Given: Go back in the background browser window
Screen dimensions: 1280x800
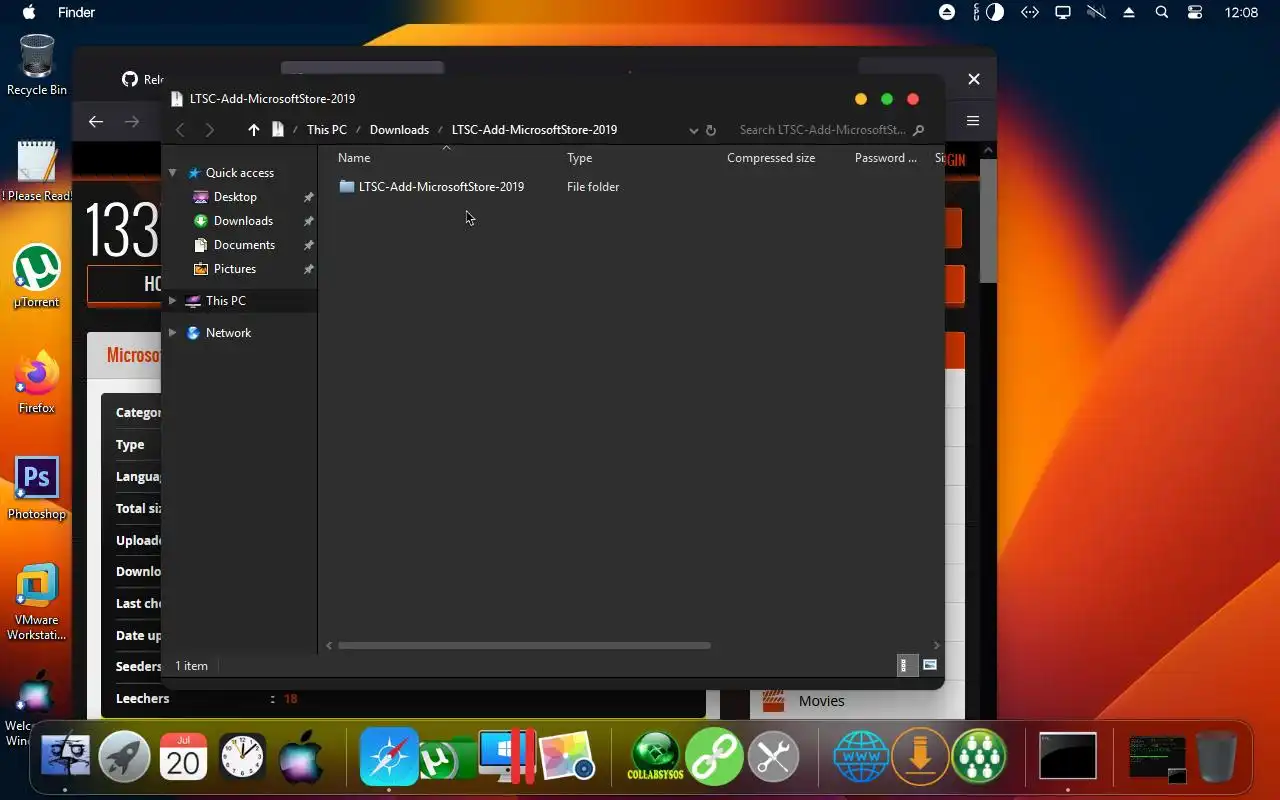Looking at the screenshot, I should click(x=96, y=121).
